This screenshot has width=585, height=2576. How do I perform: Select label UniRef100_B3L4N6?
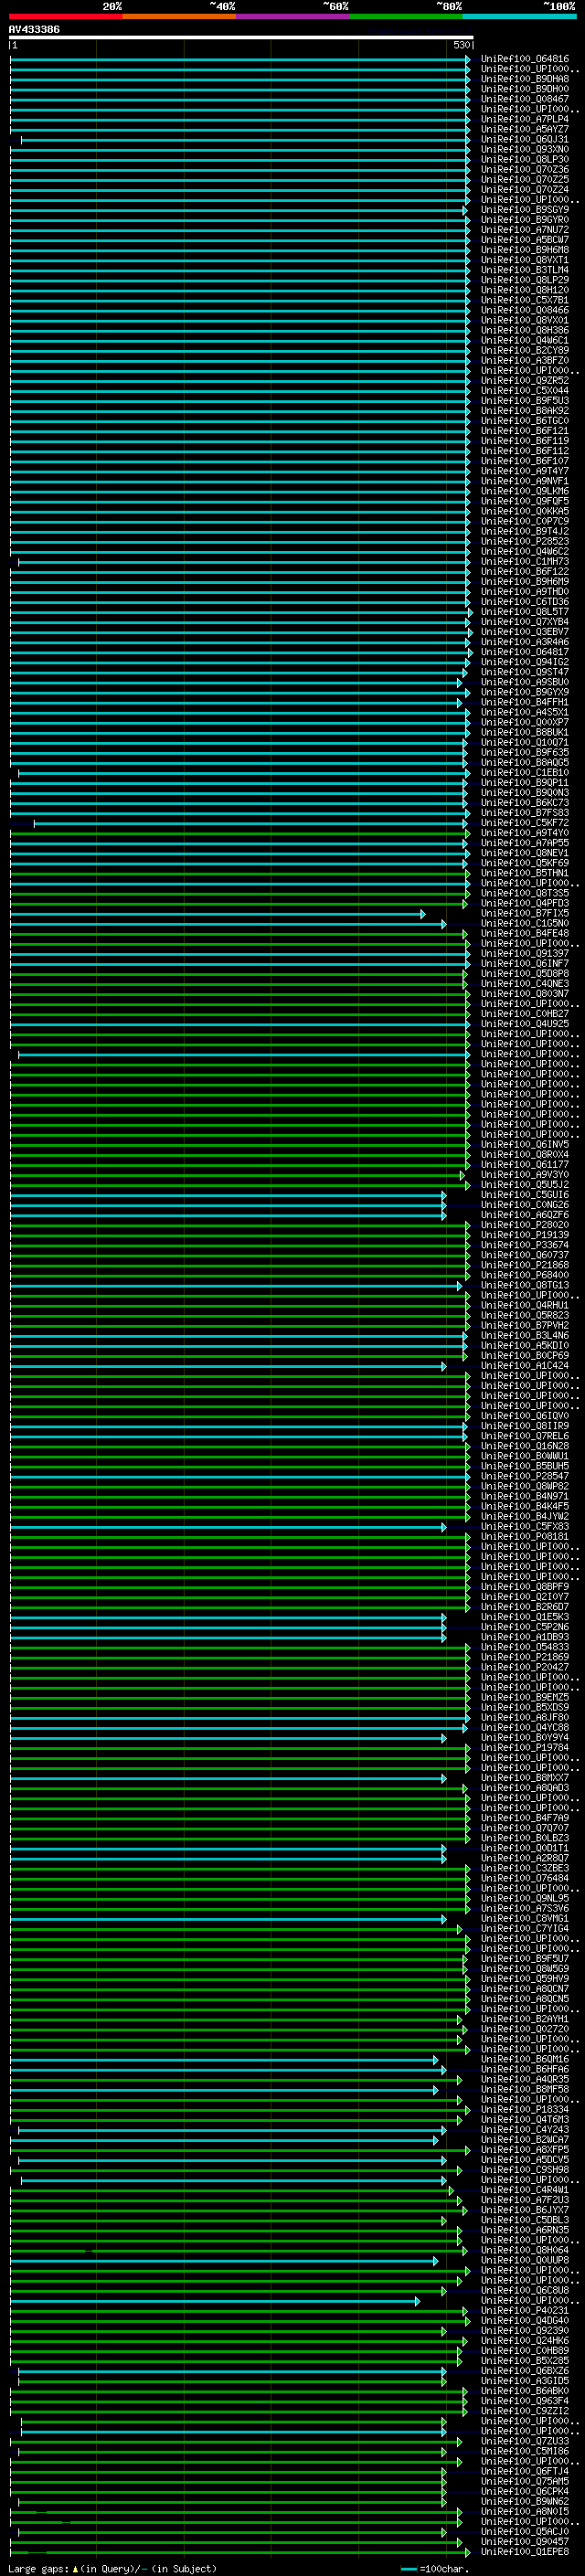525,1335
